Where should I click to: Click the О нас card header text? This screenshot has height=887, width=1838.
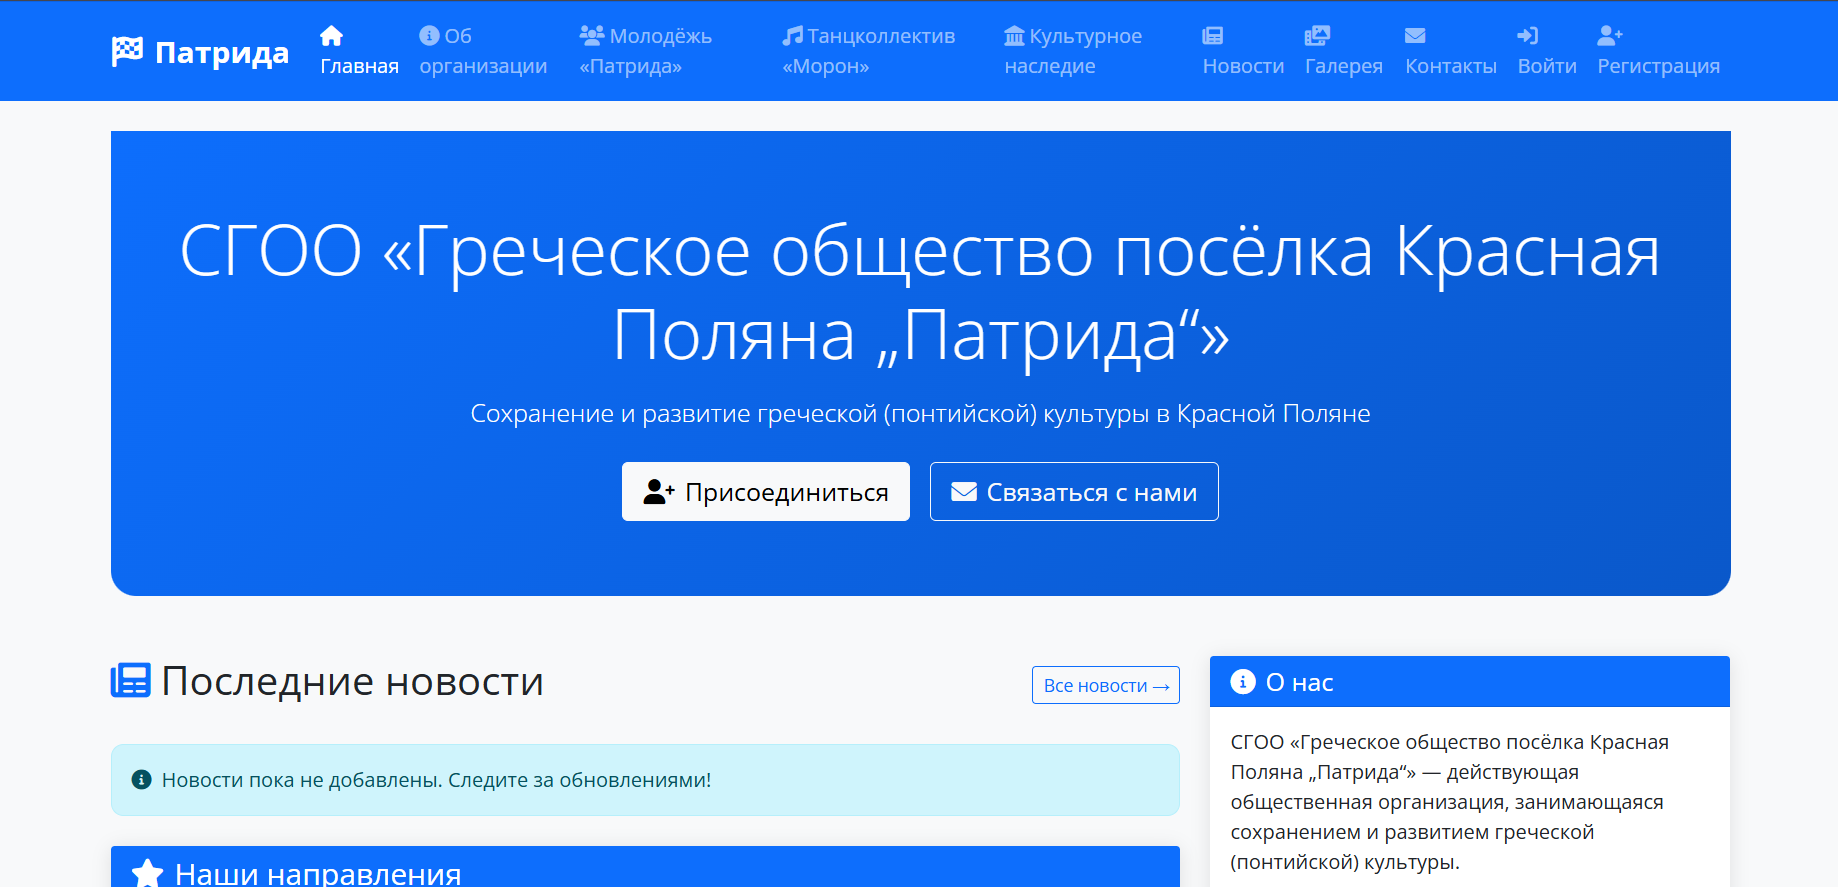(1299, 682)
